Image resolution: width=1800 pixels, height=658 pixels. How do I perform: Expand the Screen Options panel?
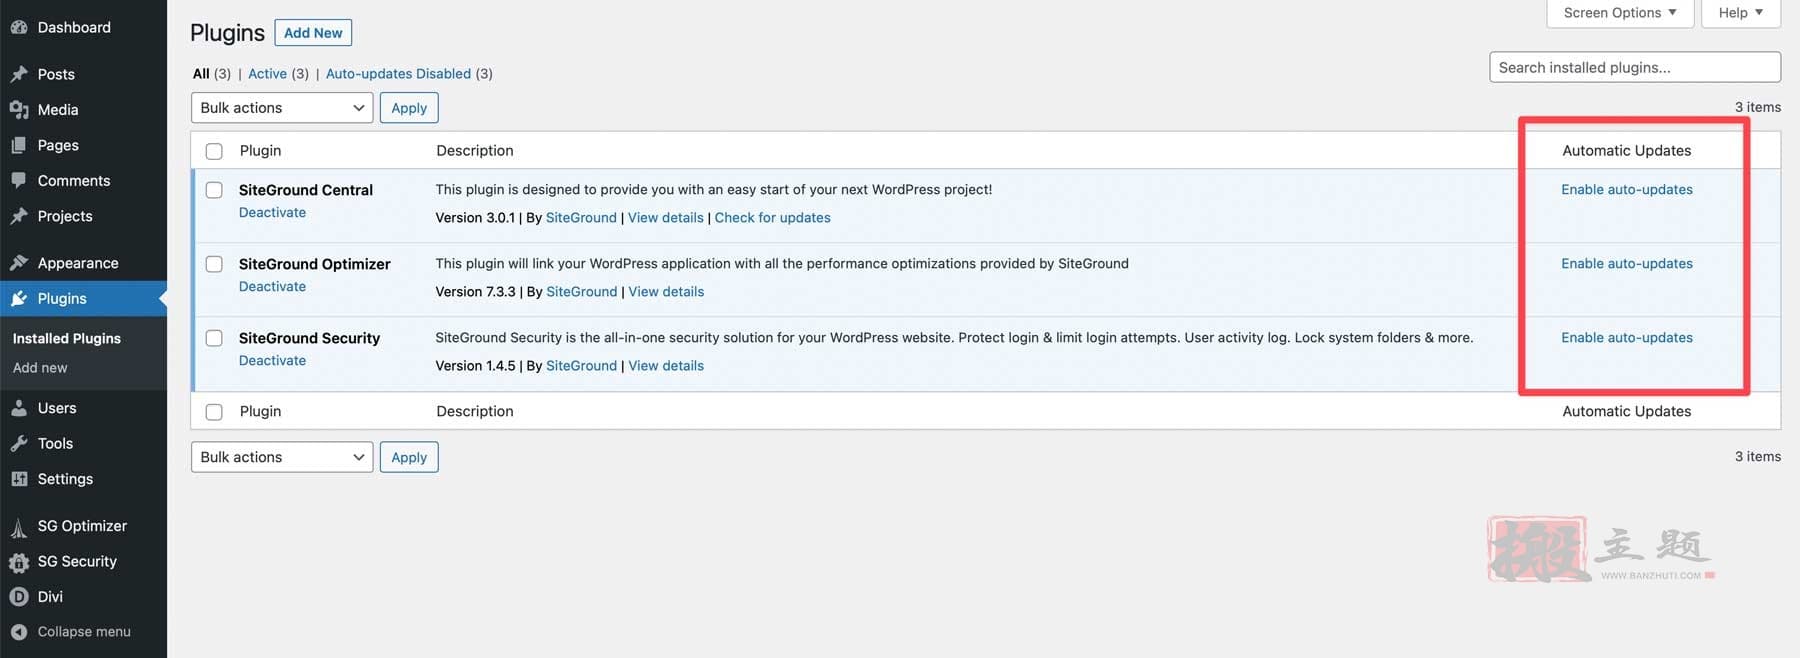1620,13
